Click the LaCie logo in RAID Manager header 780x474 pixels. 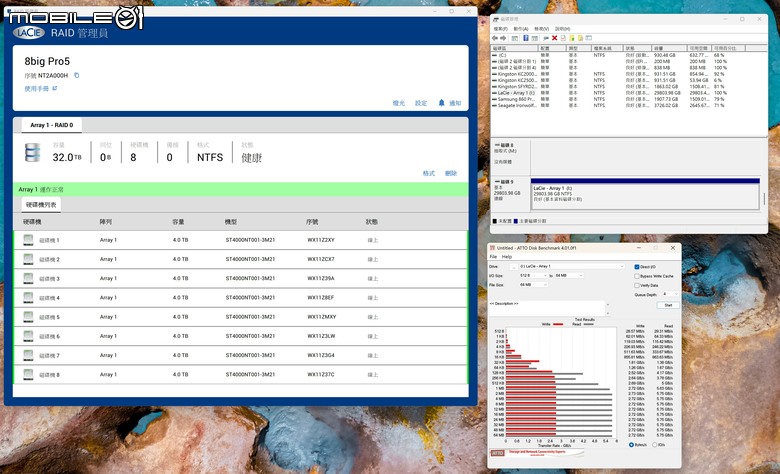29,33
